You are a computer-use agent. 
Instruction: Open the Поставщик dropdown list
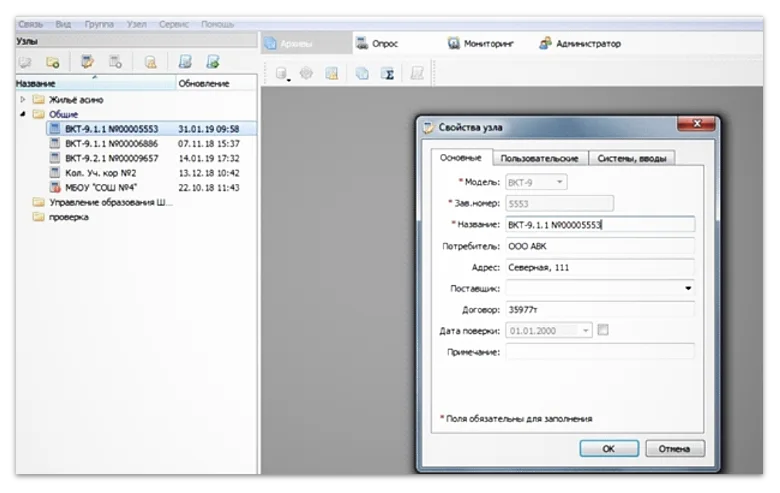[x=688, y=288]
